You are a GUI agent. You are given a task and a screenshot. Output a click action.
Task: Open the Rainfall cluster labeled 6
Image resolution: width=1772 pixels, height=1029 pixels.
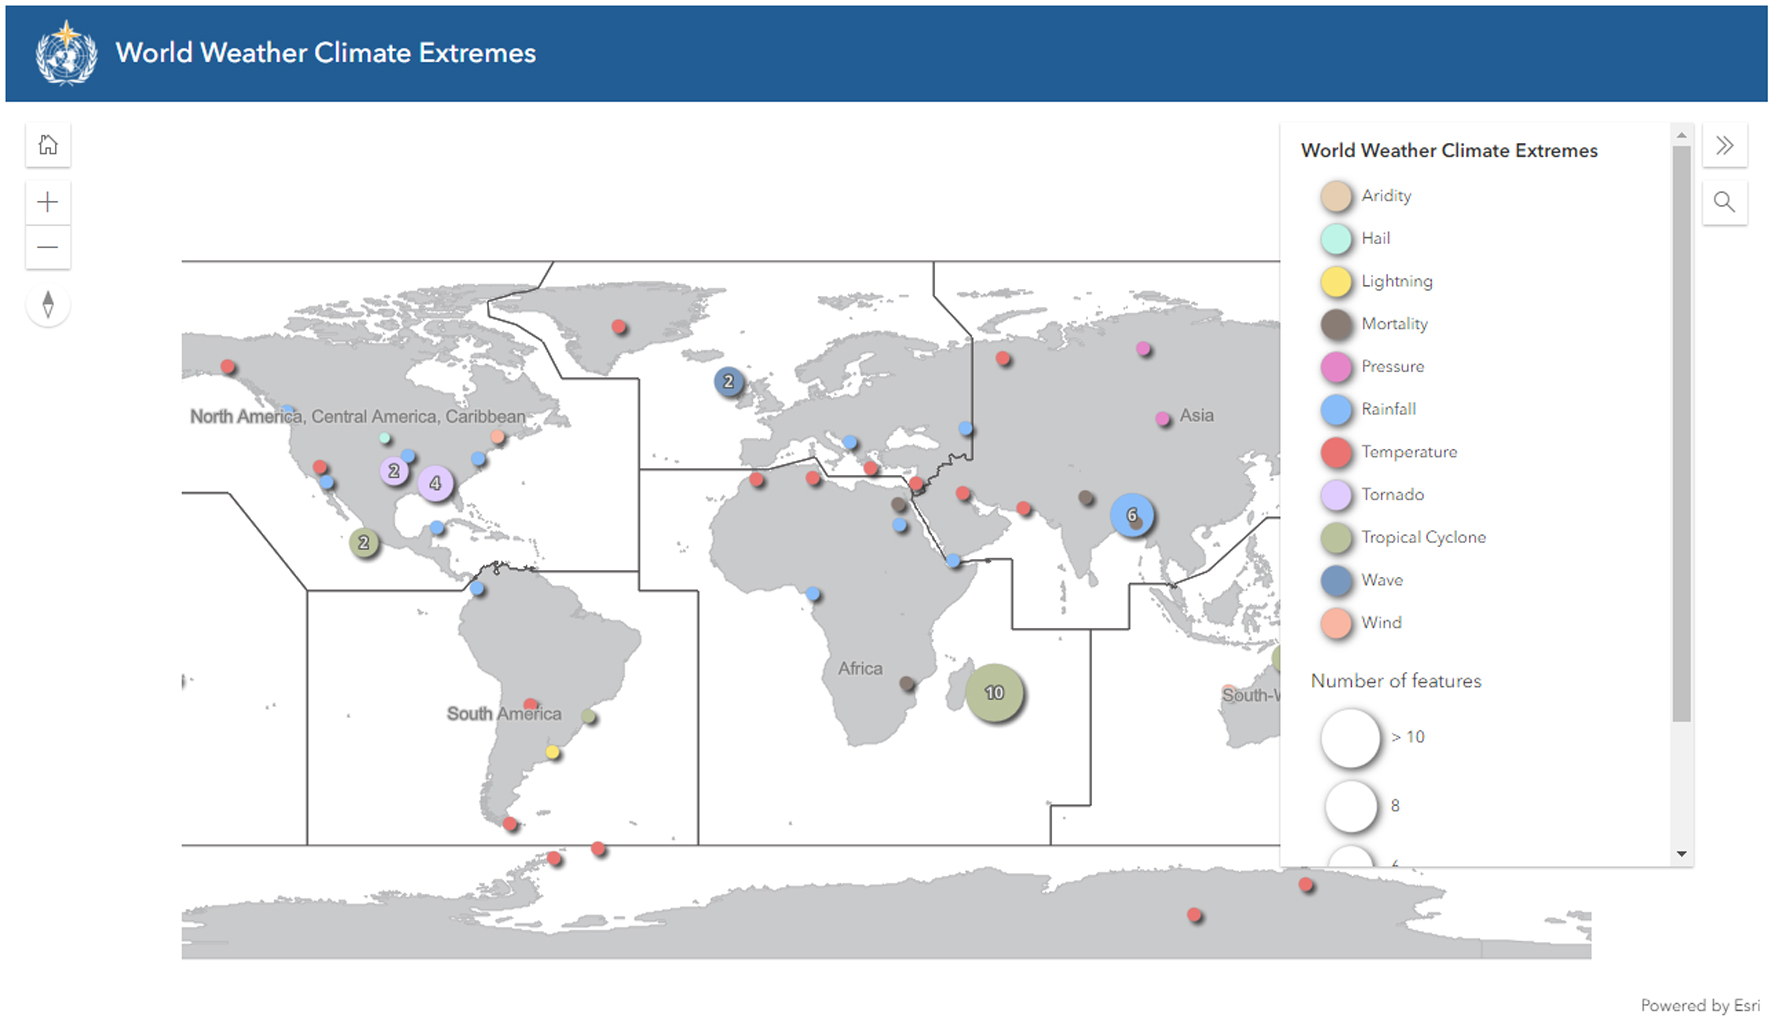[1132, 515]
